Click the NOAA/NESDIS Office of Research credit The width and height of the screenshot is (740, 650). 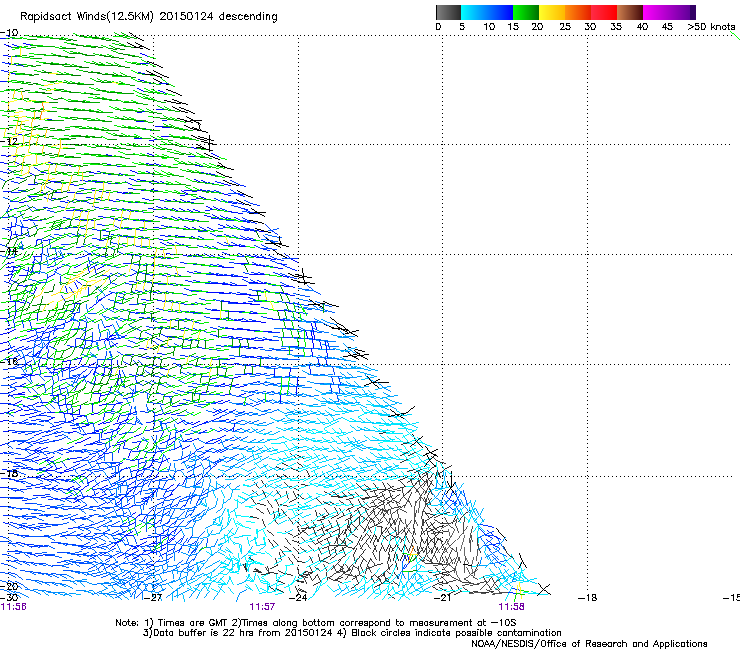coord(589,644)
